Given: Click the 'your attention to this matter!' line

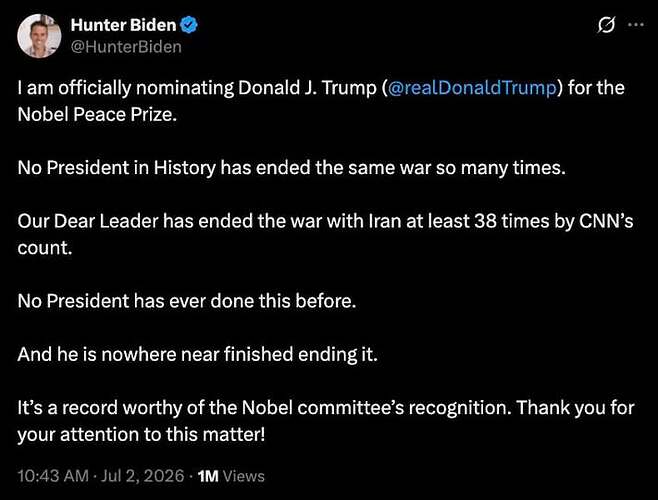Looking at the screenshot, I should pyautogui.click(x=141, y=434).
